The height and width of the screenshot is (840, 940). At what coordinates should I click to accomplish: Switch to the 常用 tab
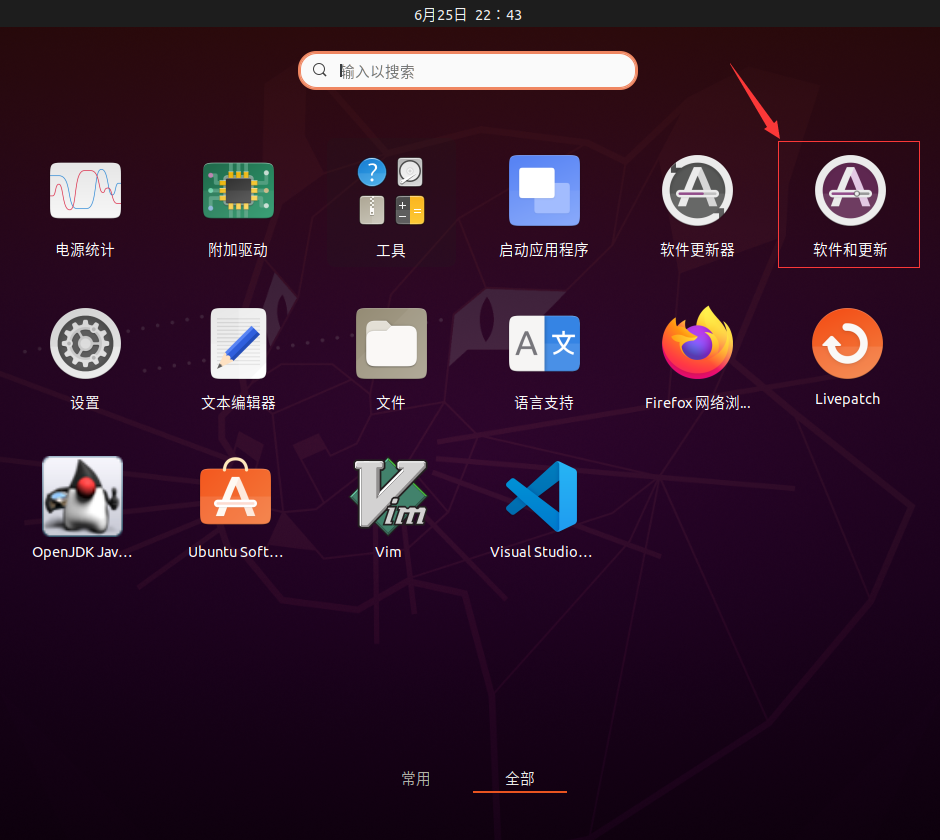[416, 778]
